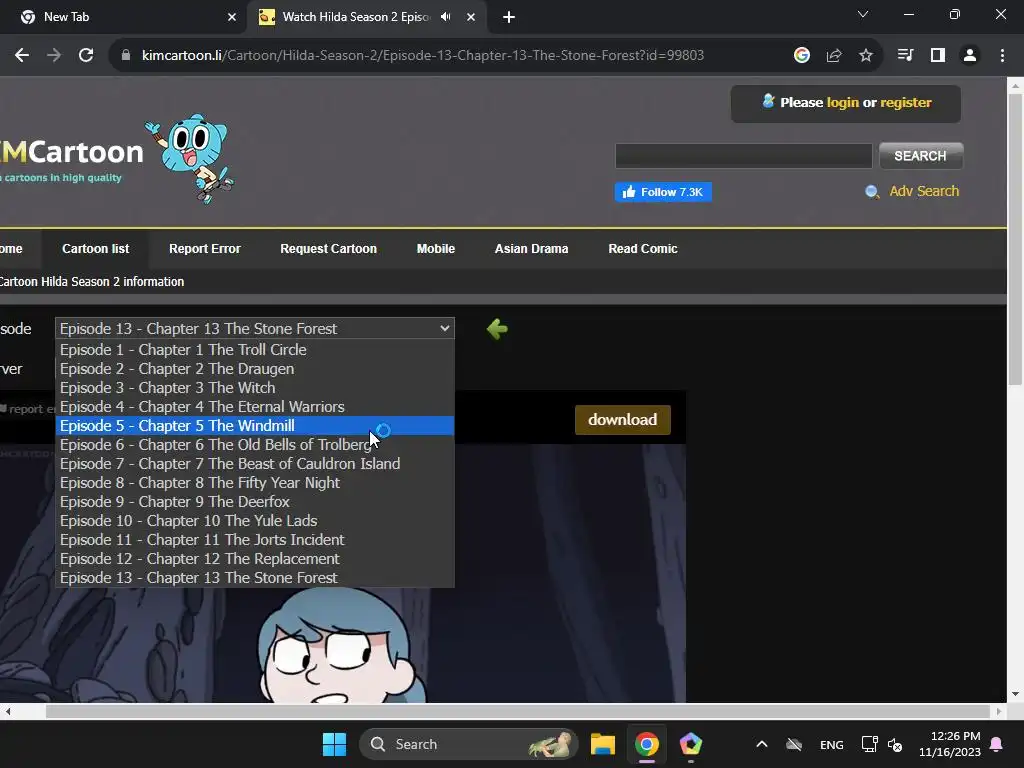
Task: Select Episode 10 The Yule Lads
Action: 255,520
